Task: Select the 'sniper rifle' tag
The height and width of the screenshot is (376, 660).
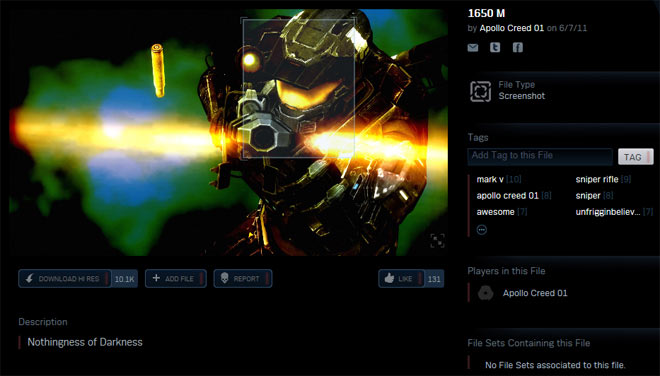Action: click(x=597, y=179)
